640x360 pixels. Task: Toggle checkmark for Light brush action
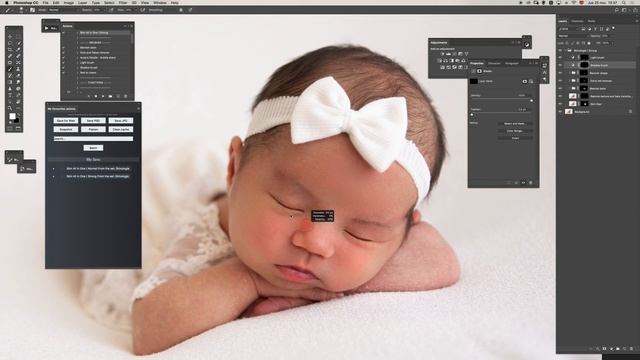click(x=63, y=62)
